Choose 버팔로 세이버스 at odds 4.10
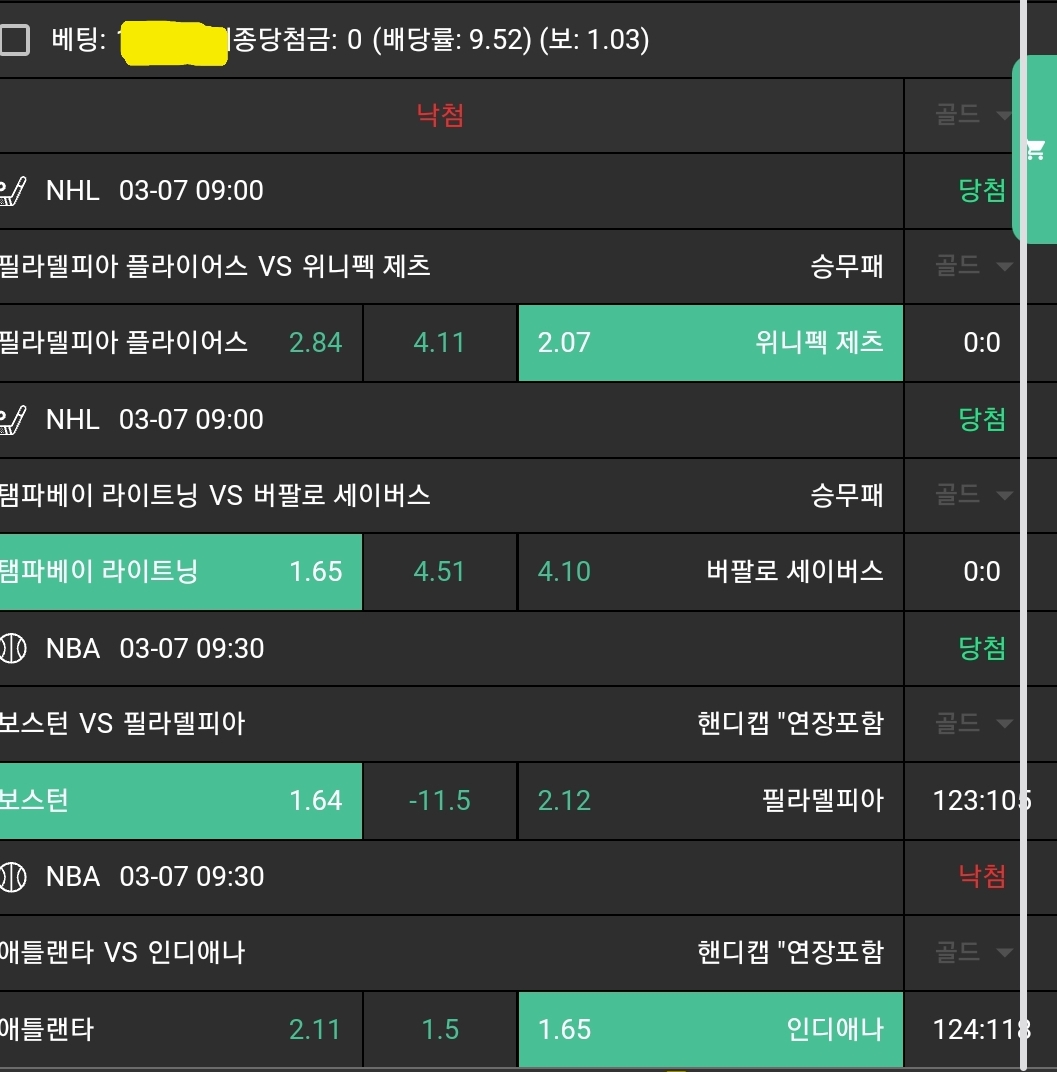1057x1072 pixels. point(710,572)
